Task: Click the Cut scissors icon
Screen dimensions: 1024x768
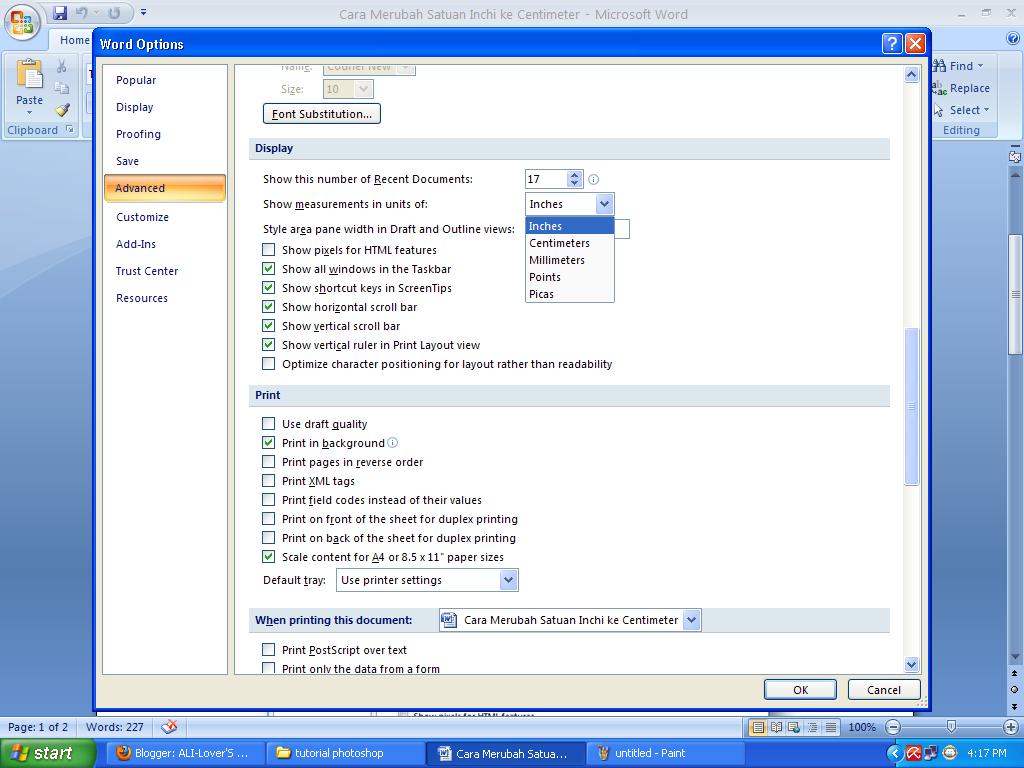Action: tap(61, 66)
